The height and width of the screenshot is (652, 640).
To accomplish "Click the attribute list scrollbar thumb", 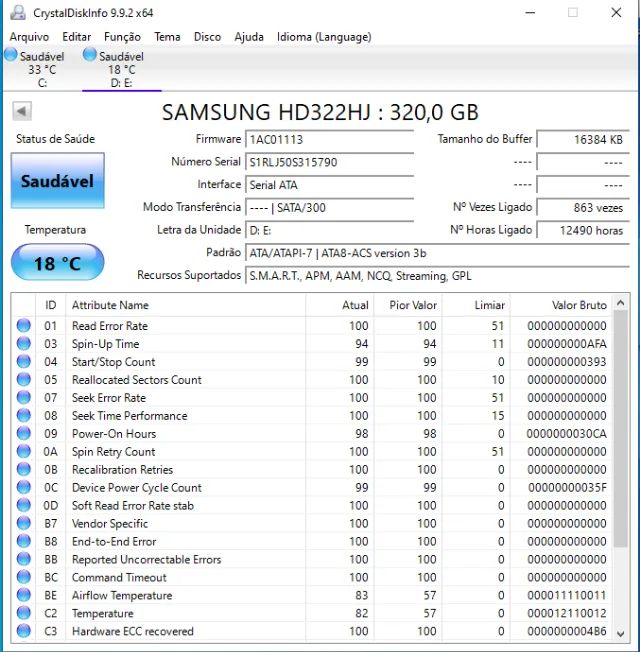I will pyautogui.click(x=620, y=429).
